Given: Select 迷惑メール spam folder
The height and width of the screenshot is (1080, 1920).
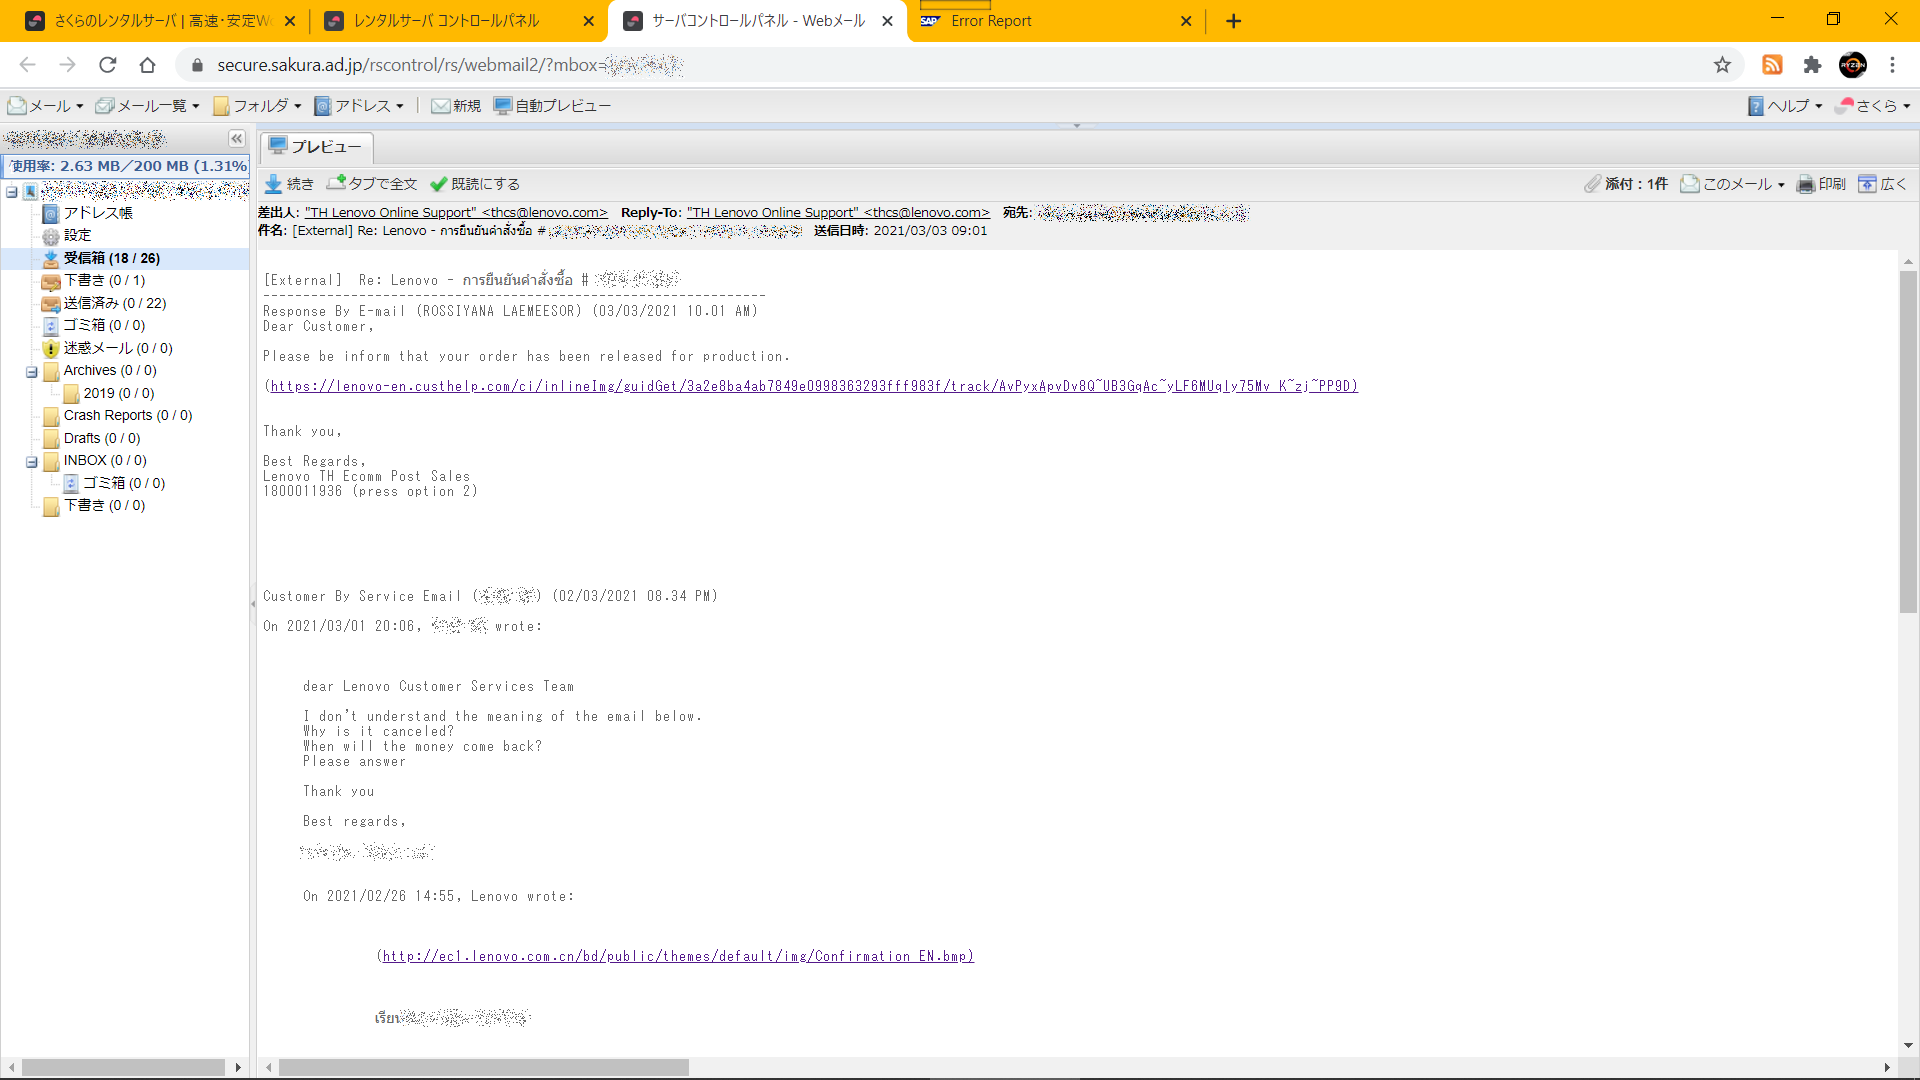Looking at the screenshot, I should [x=118, y=348].
